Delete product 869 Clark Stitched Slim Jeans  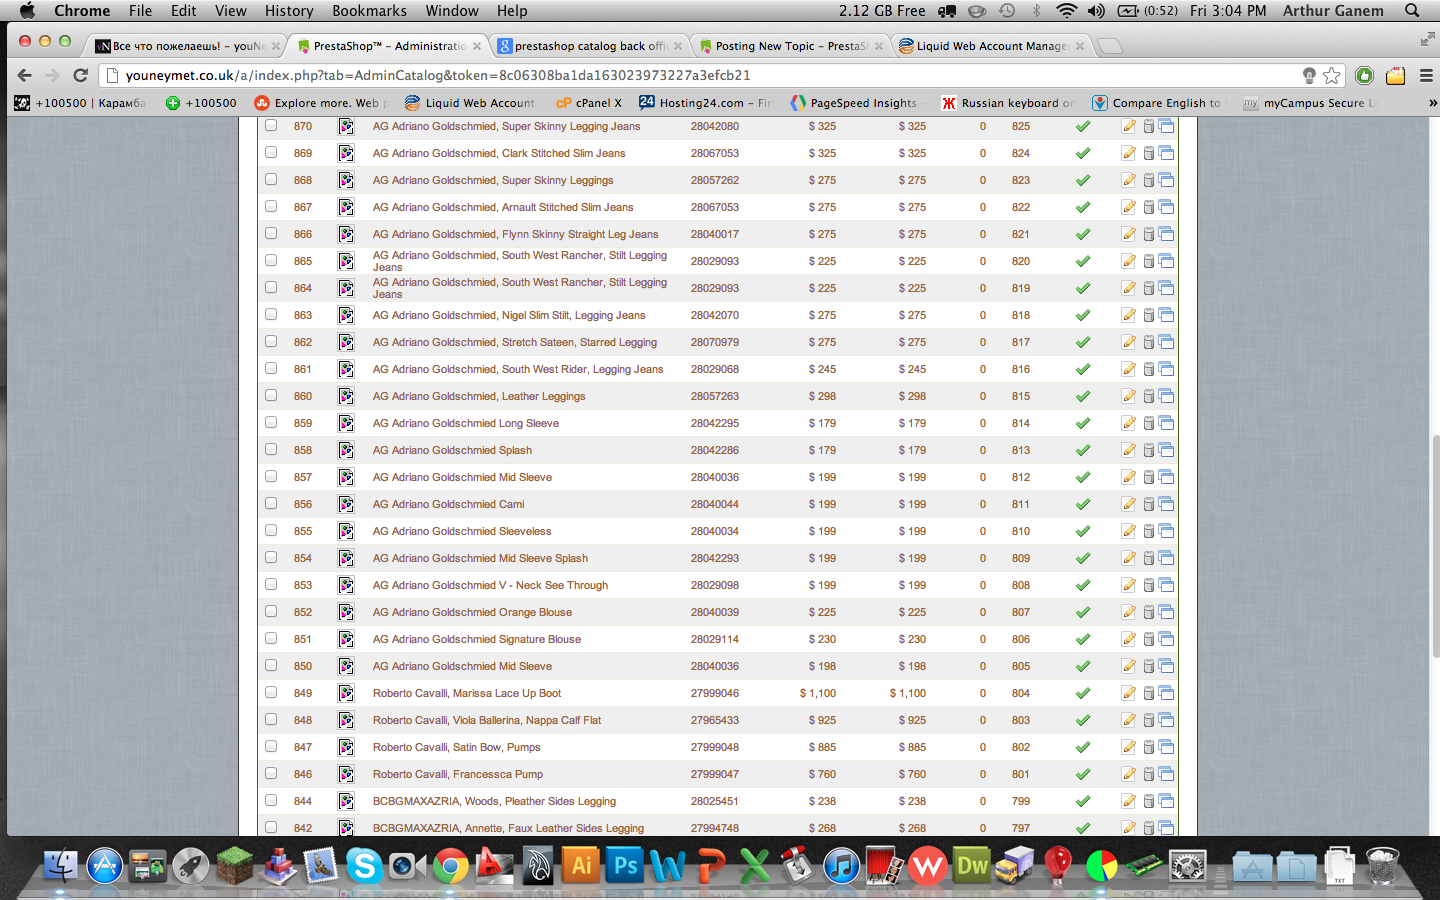pyautogui.click(x=1149, y=153)
